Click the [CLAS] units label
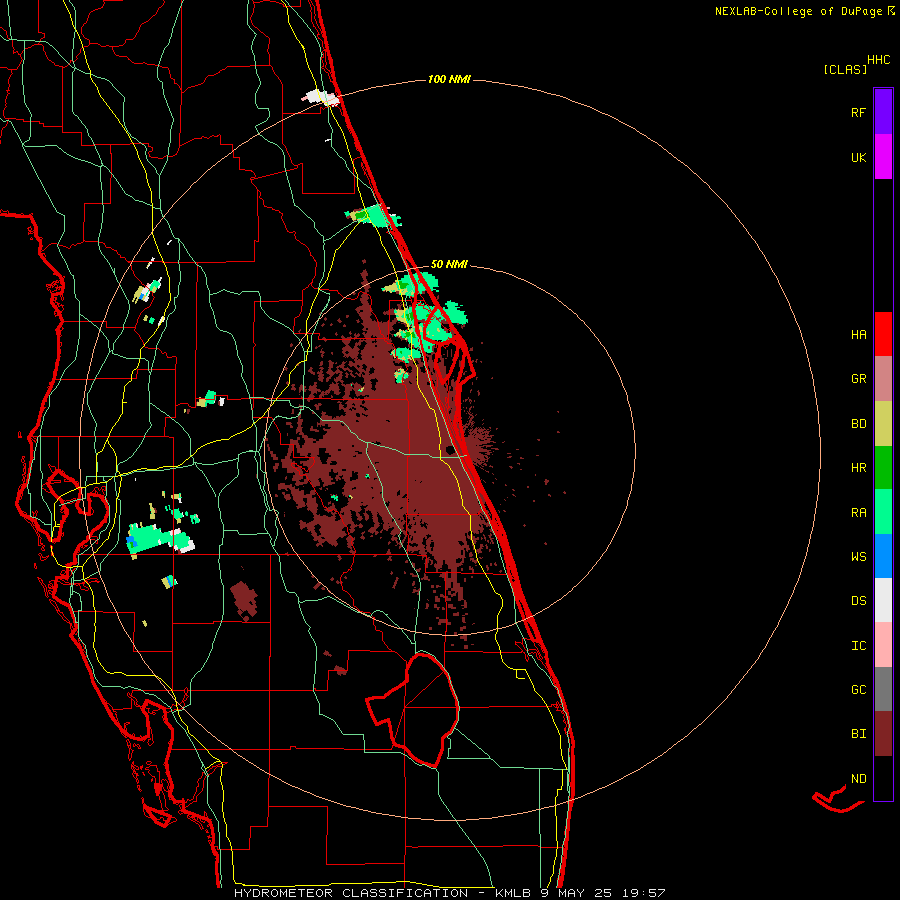The width and height of the screenshot is (900, 900). coord(845,70)
